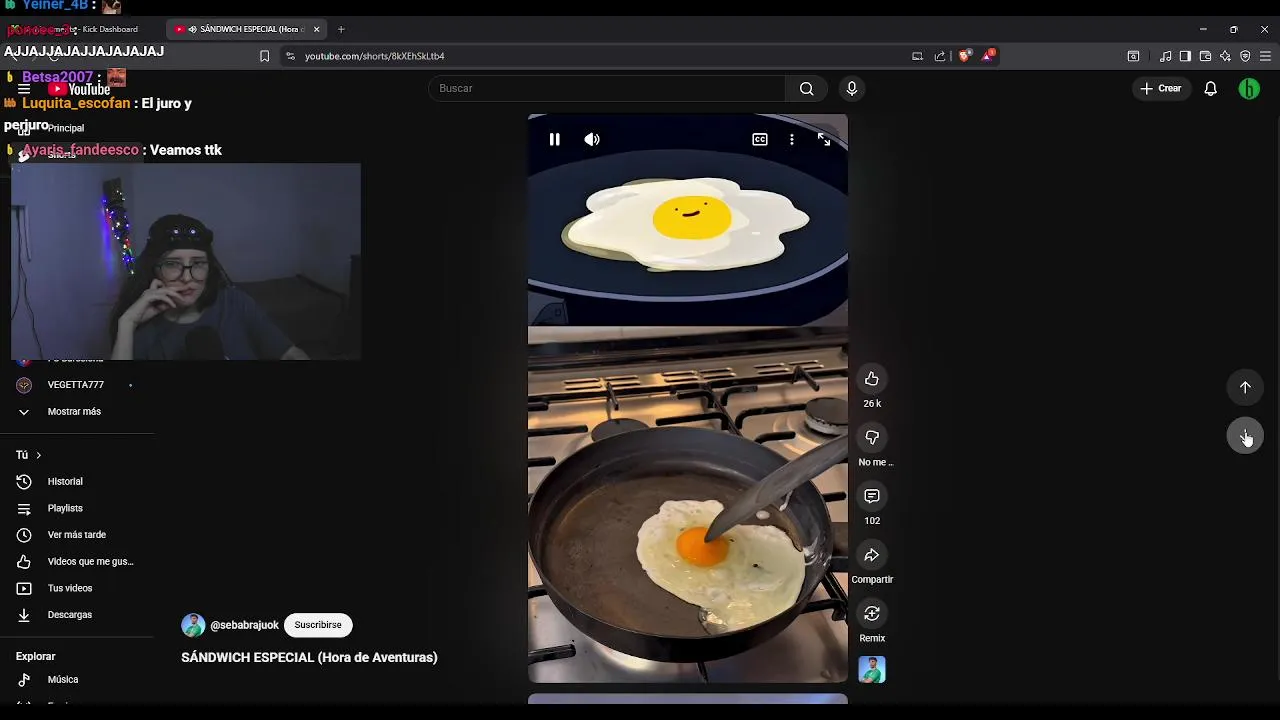
Task: Open the sebabrajuok channel avatar
Action: click(193, 625)
